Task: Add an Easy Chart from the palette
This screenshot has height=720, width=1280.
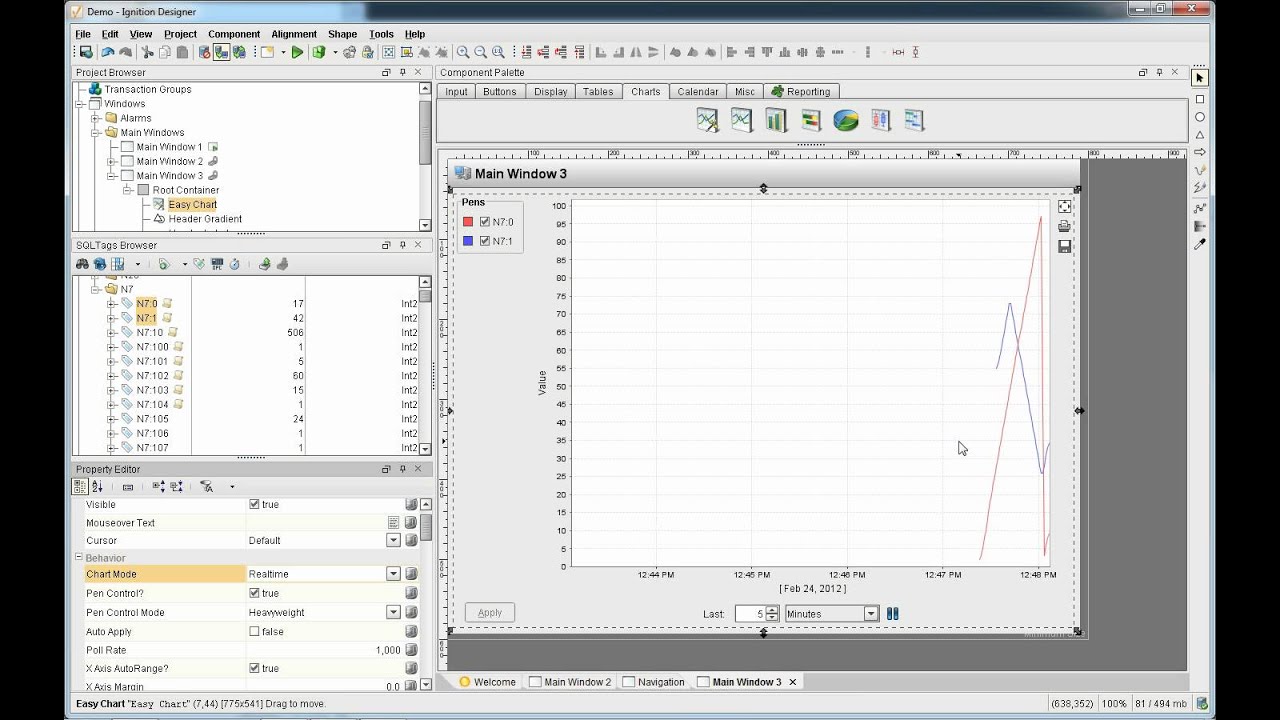Action: coord(707,120)
